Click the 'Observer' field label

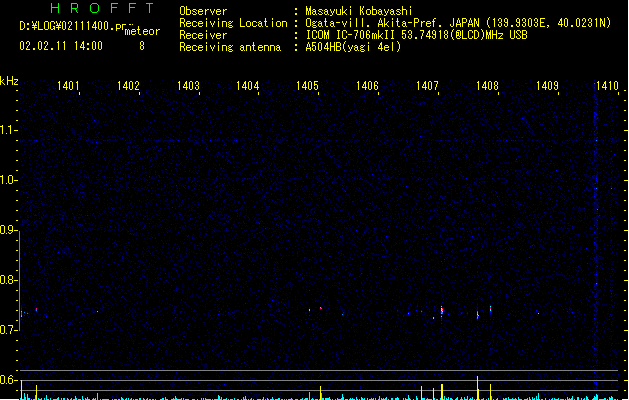point(203,11)
